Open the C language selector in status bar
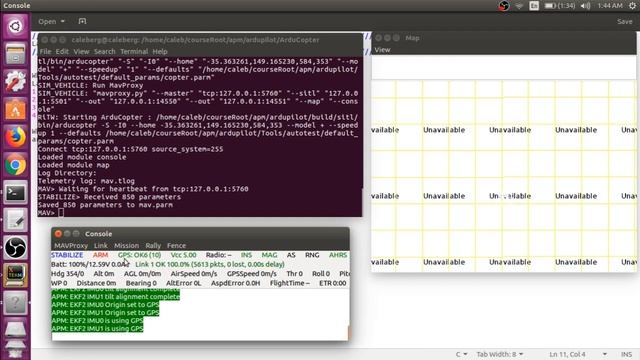Image resolution: width=640 pixels, height=360 pixels. click(x=461, y=354)
